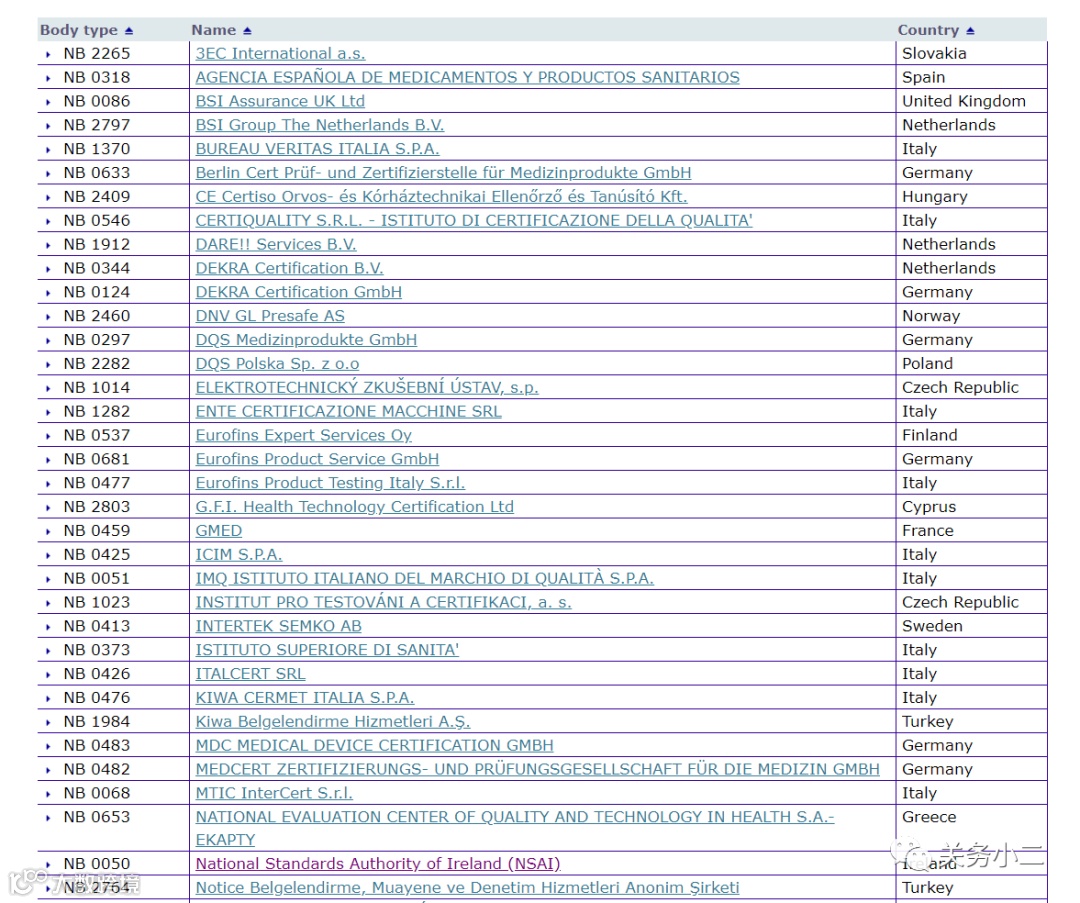
Task: Open ICIM S.P.A. link
Action: (x=239, y=555)
